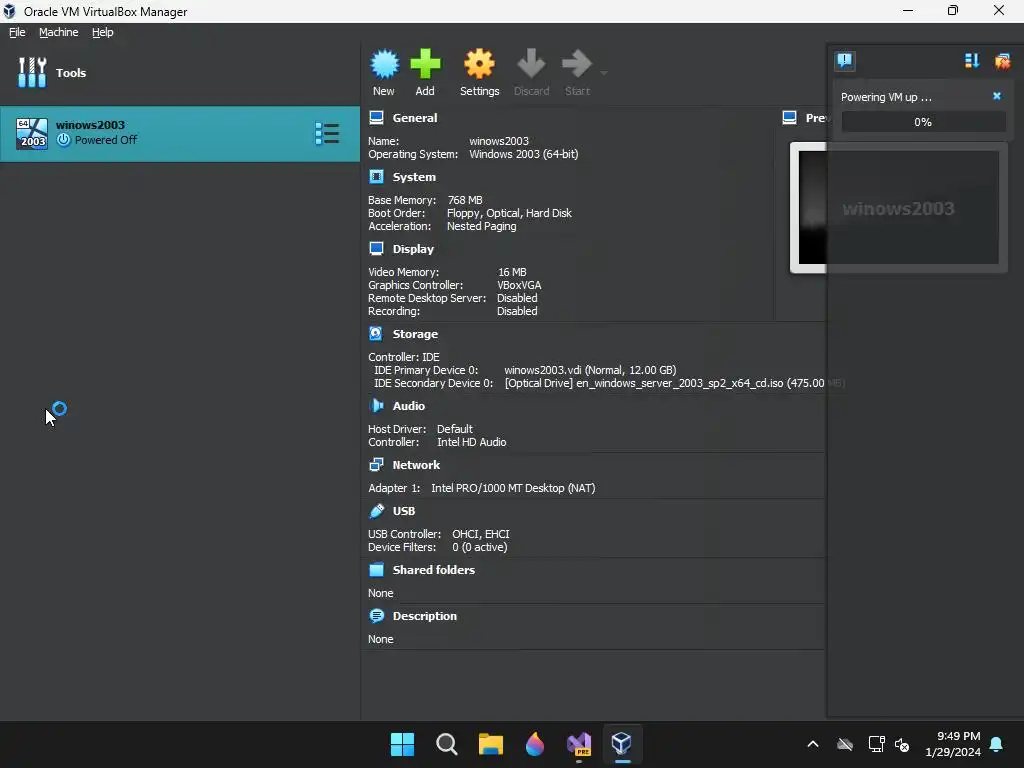Click the Discard toolbar arrow icon
1024x768 pixels.
[531, 64]
